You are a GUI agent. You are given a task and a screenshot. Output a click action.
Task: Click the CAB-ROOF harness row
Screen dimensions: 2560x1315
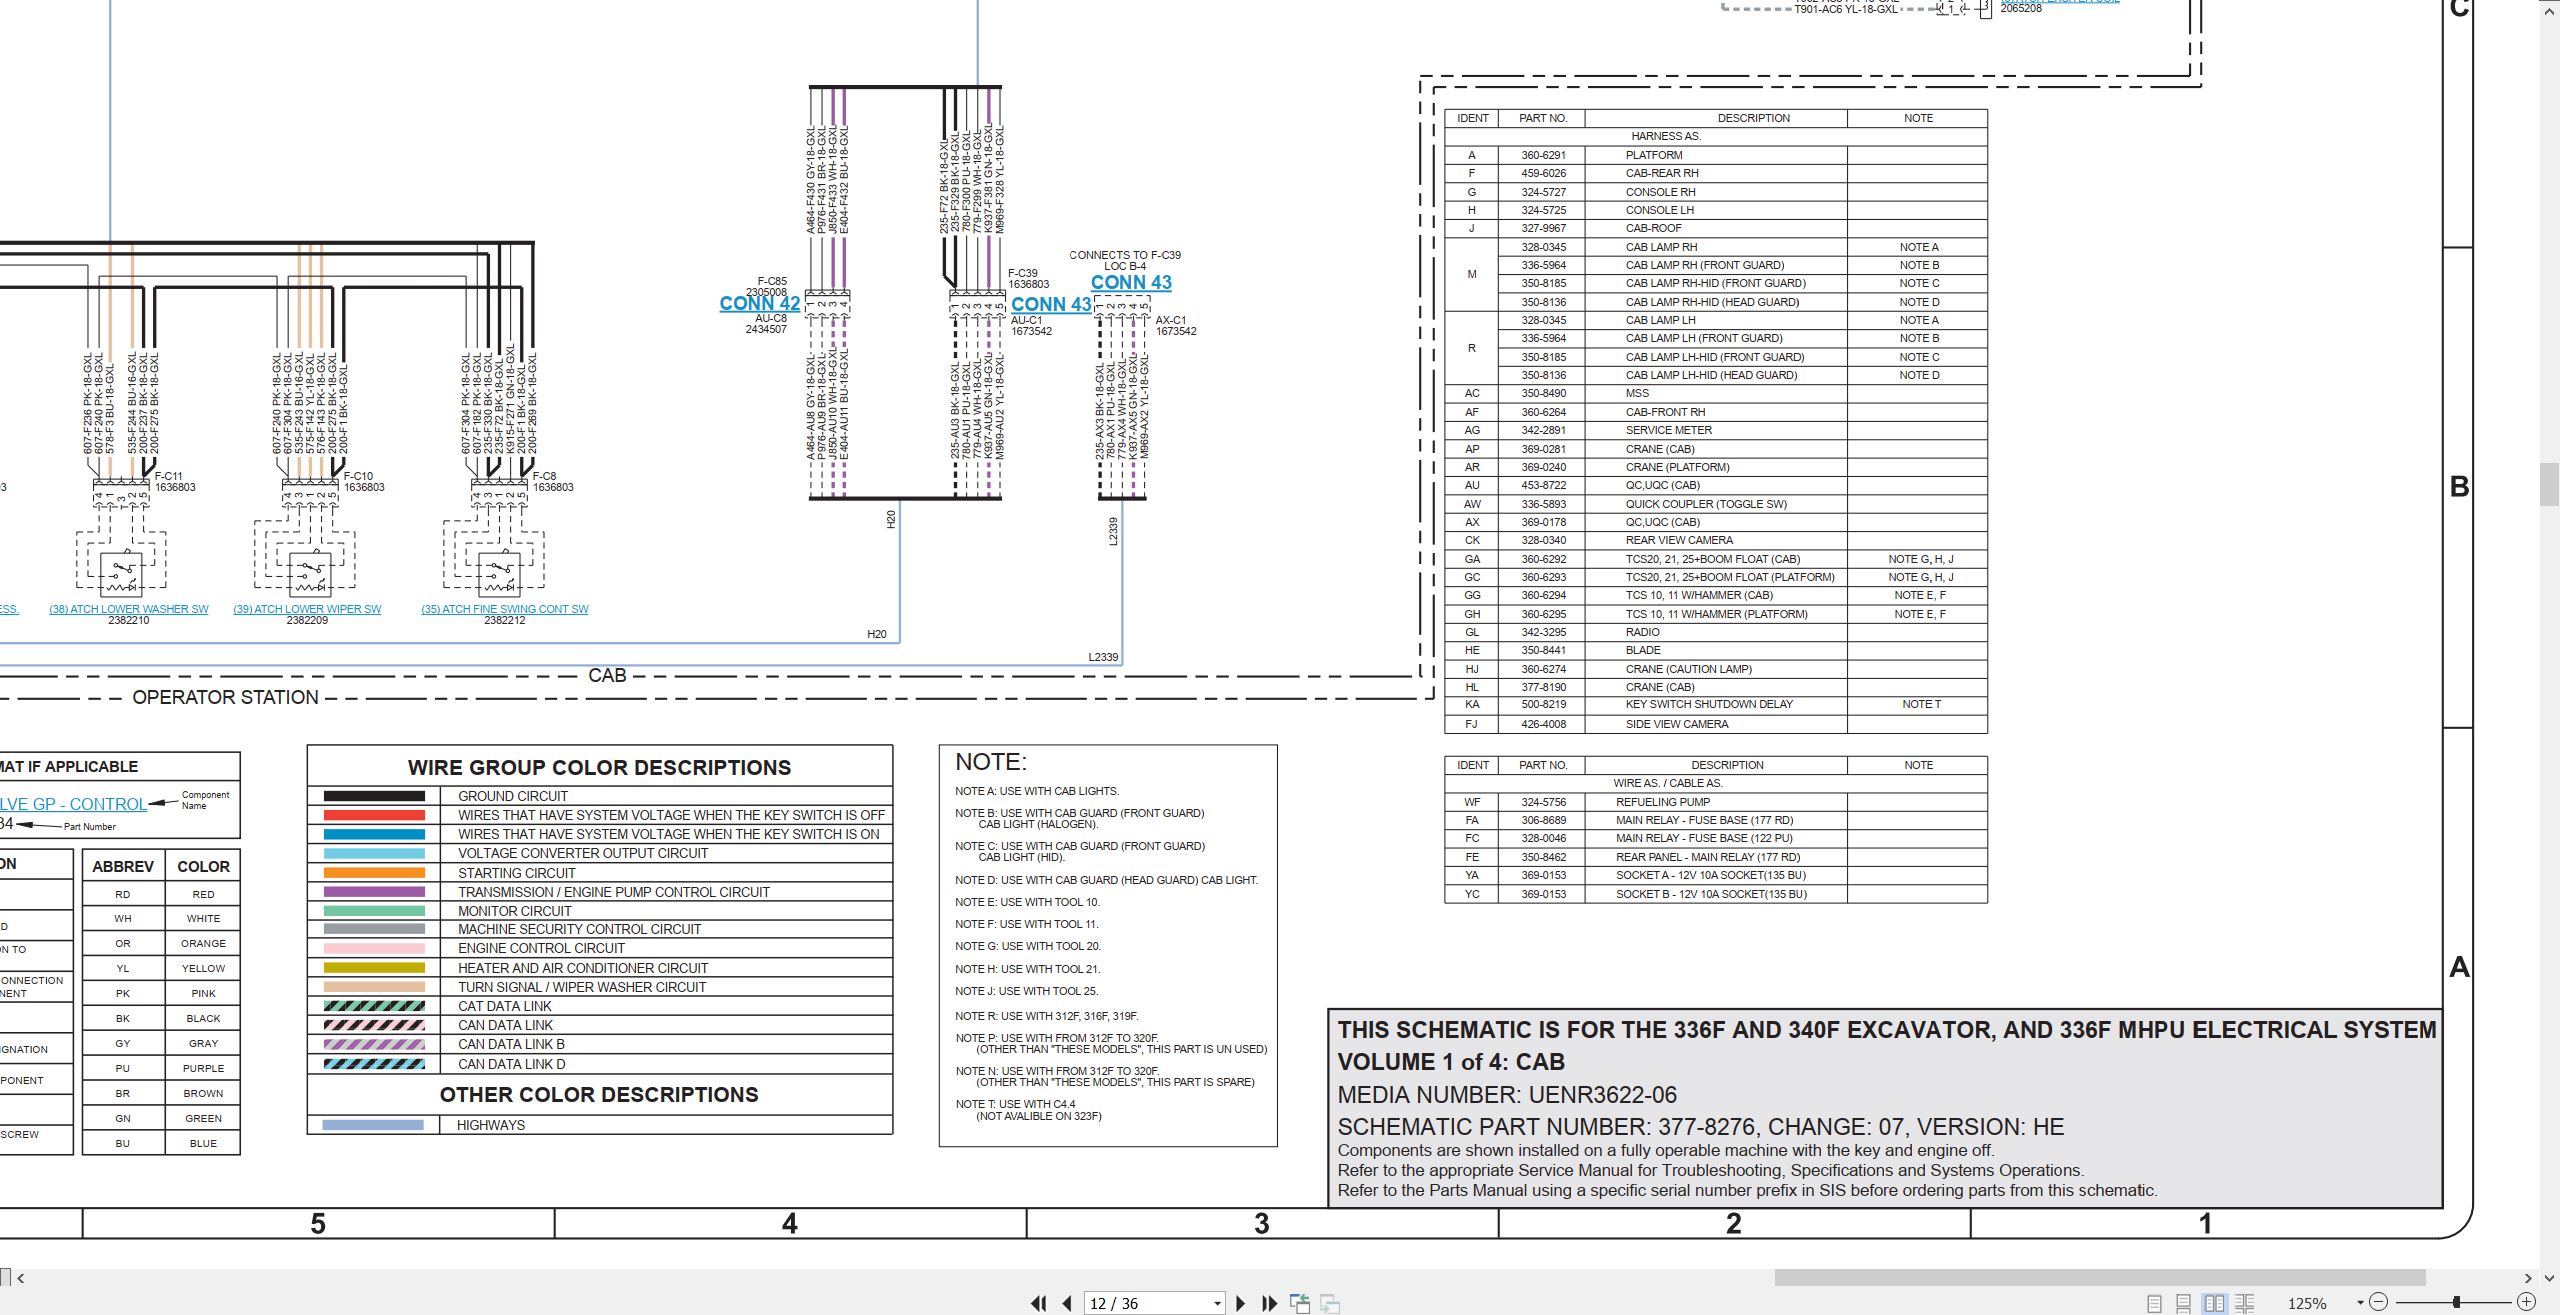tap(1715, 228)
